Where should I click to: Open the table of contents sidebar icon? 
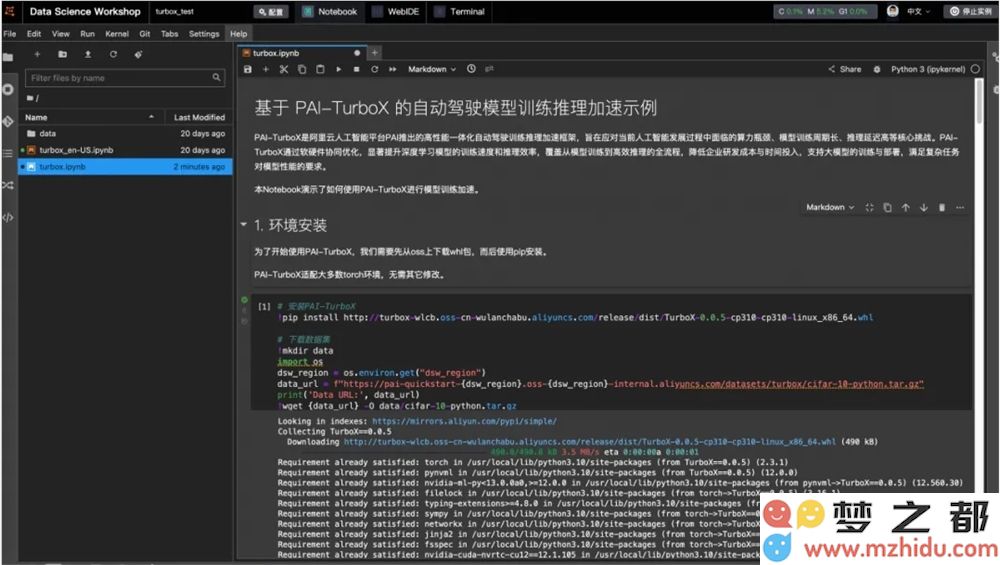8,153
